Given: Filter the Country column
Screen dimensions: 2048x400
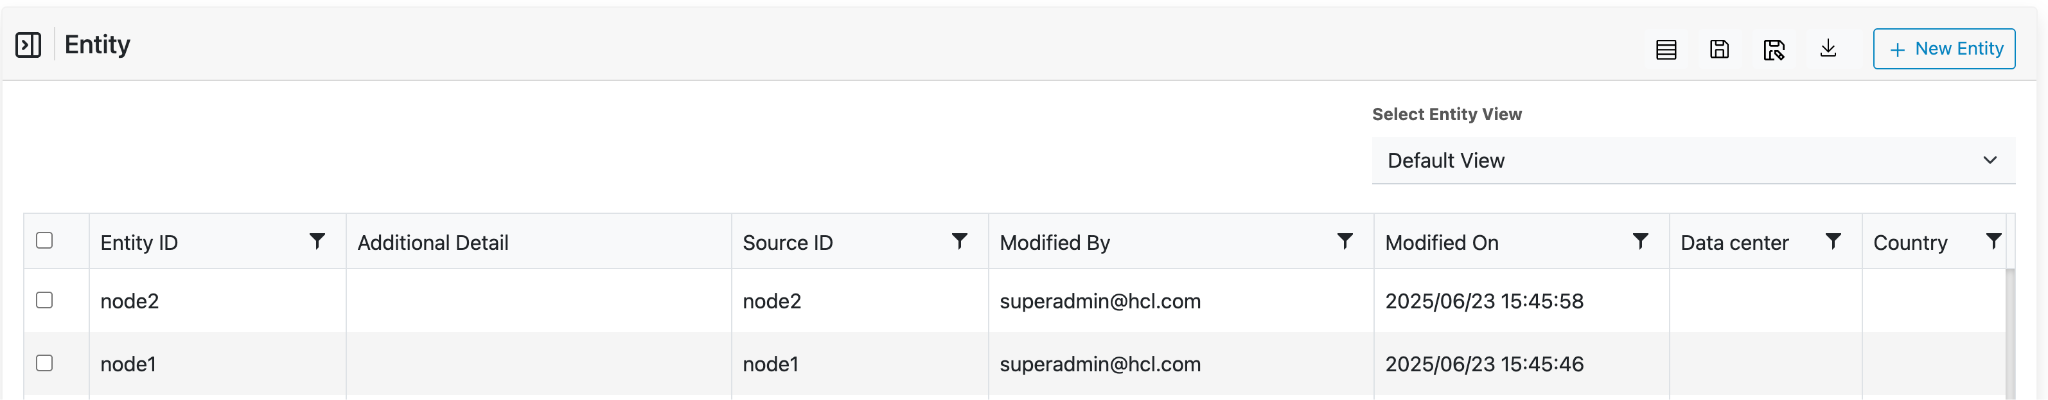Looking at the screenshot, I should point(1993,241).
